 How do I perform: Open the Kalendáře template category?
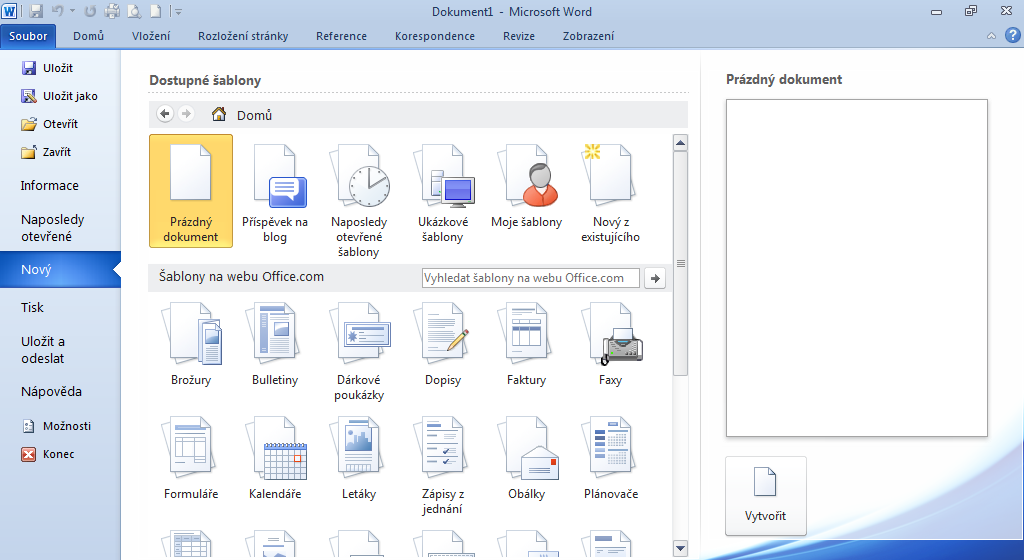tap(275, 458)
